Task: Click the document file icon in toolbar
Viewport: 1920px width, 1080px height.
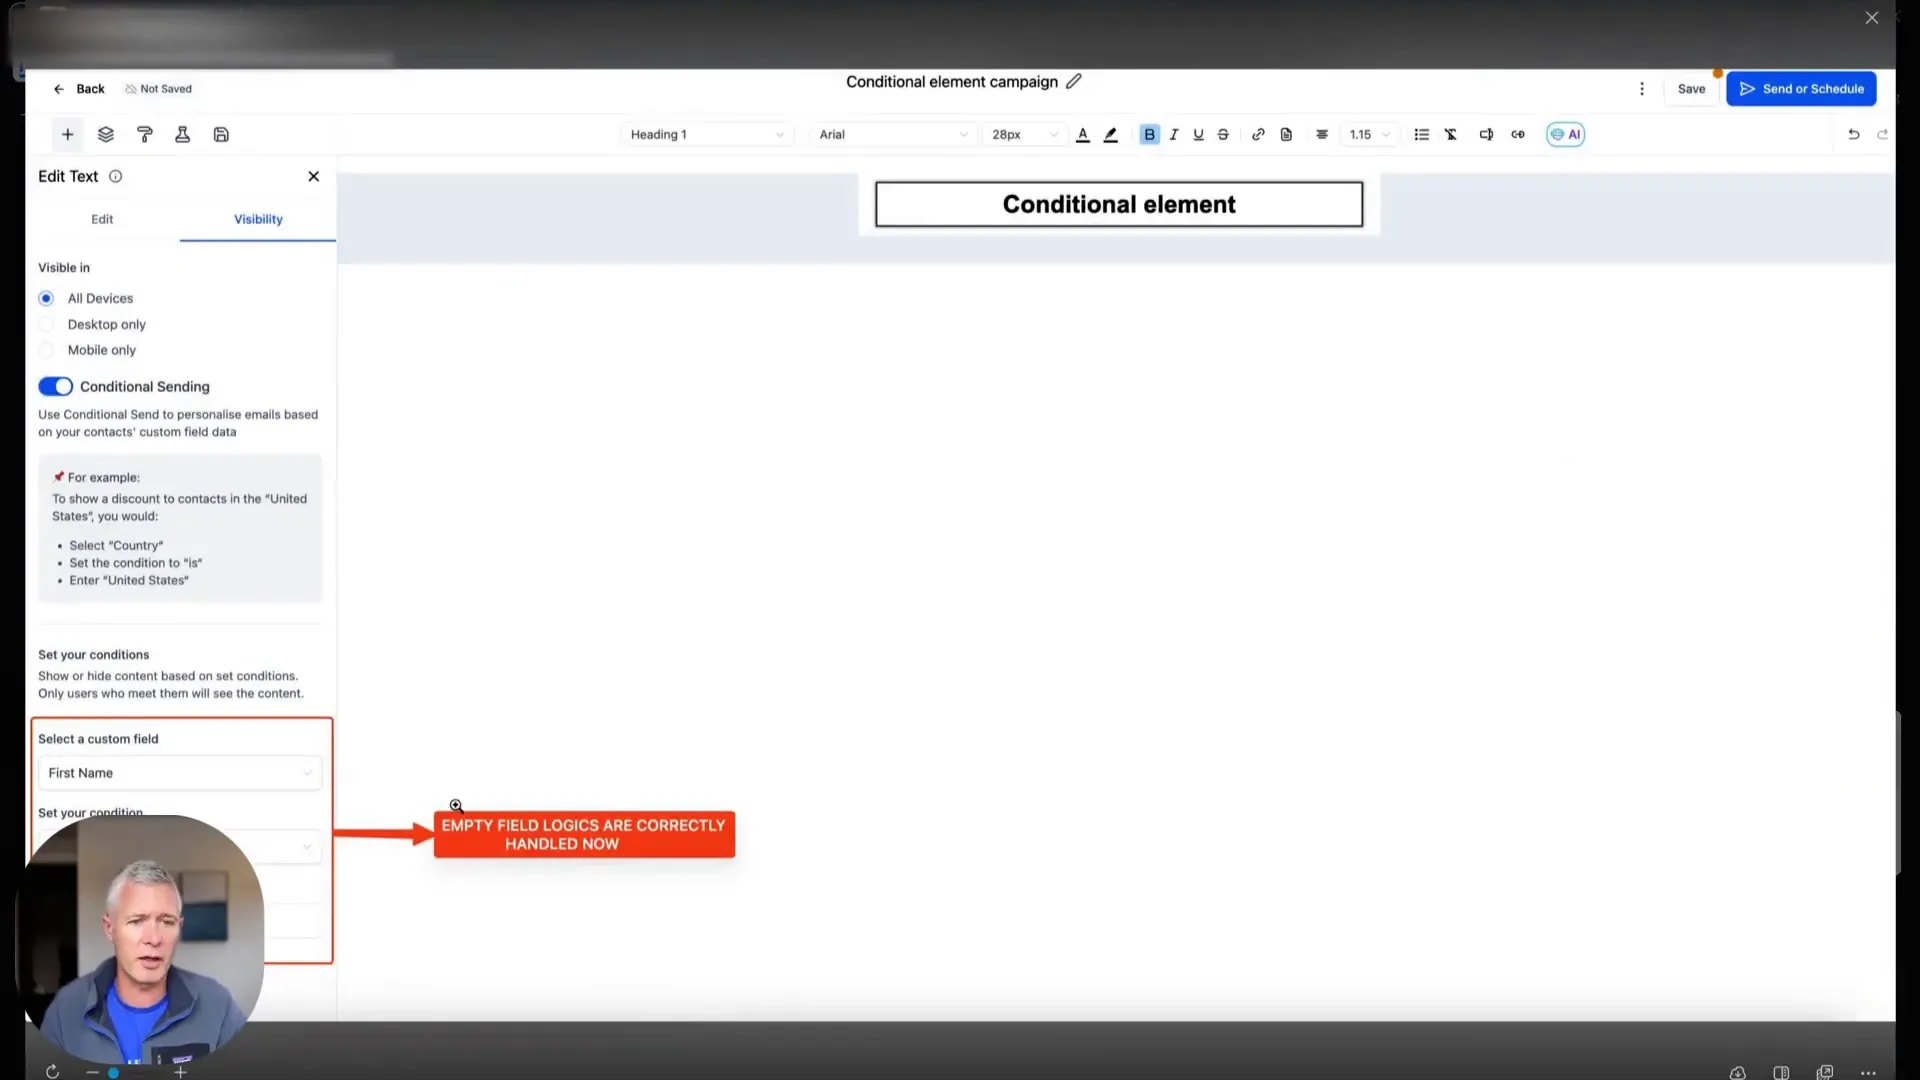Action: pos(1286,134)
